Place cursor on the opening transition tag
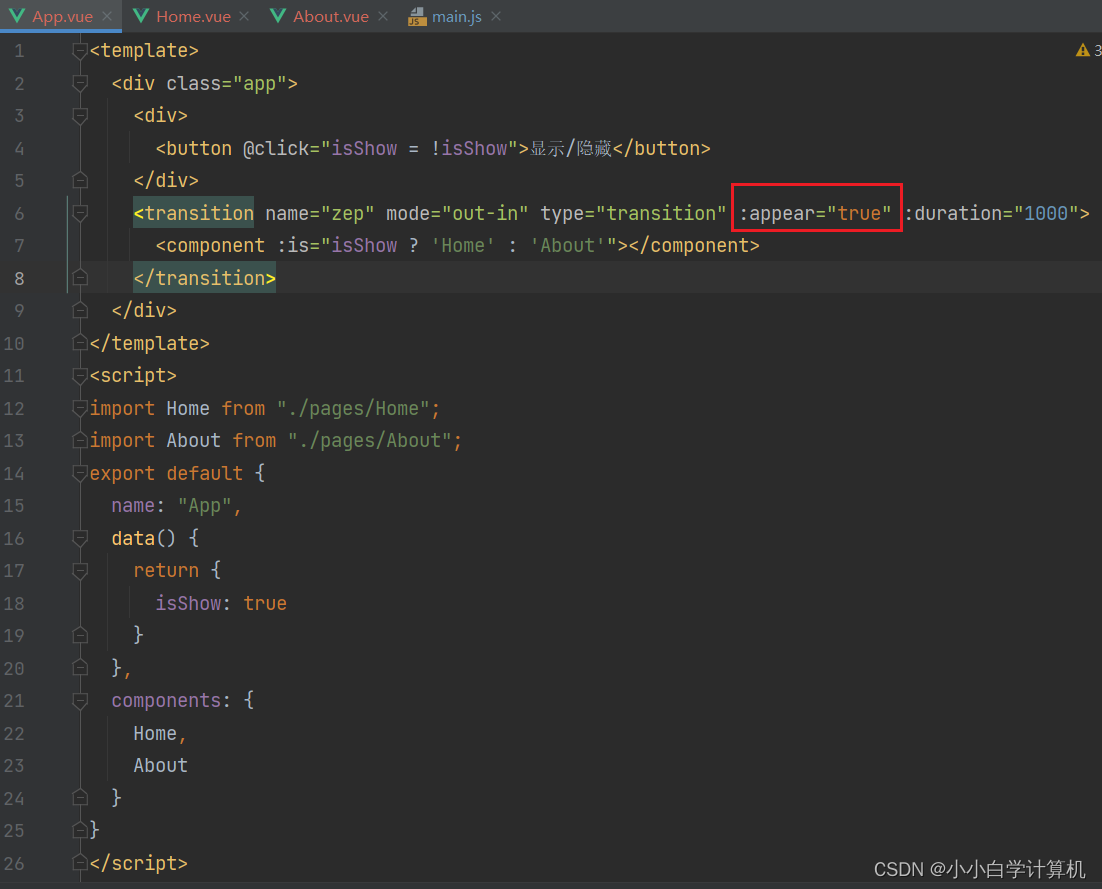This screenshot has width=1102, height=889. (x=193, y=213)
